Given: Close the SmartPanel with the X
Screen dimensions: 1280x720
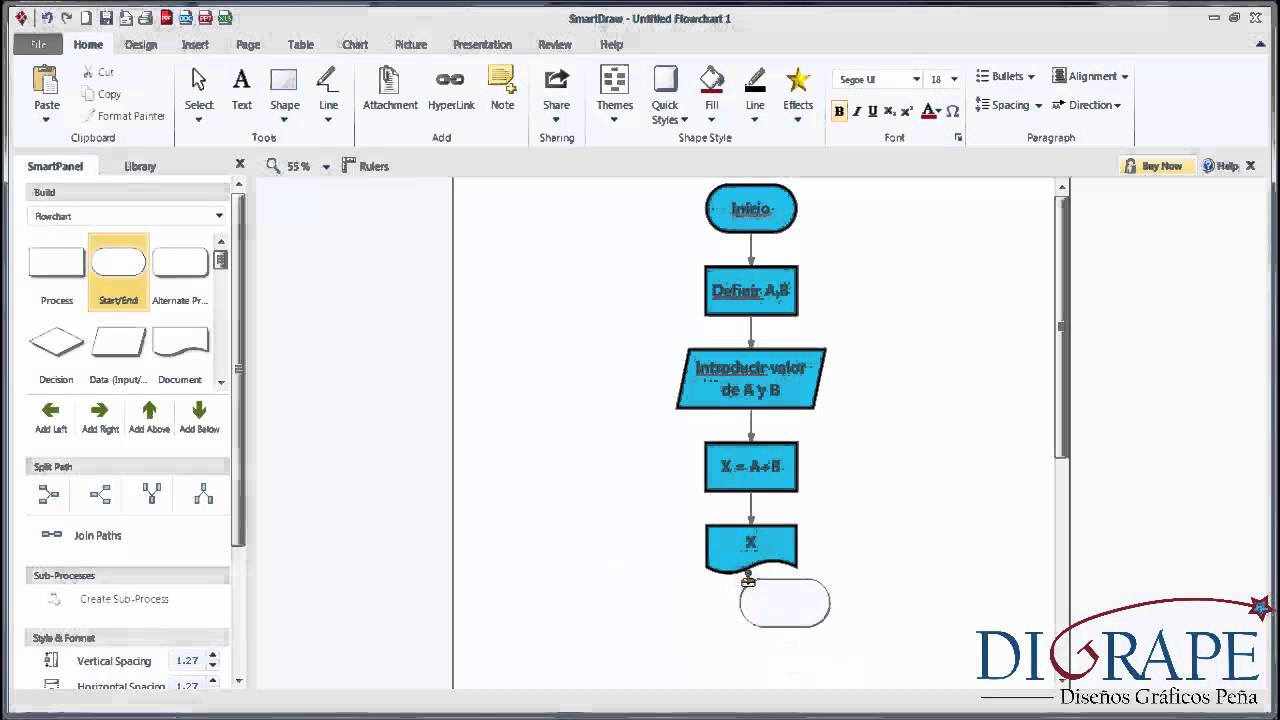Looking at the screenshot, I should coord(240,164).
